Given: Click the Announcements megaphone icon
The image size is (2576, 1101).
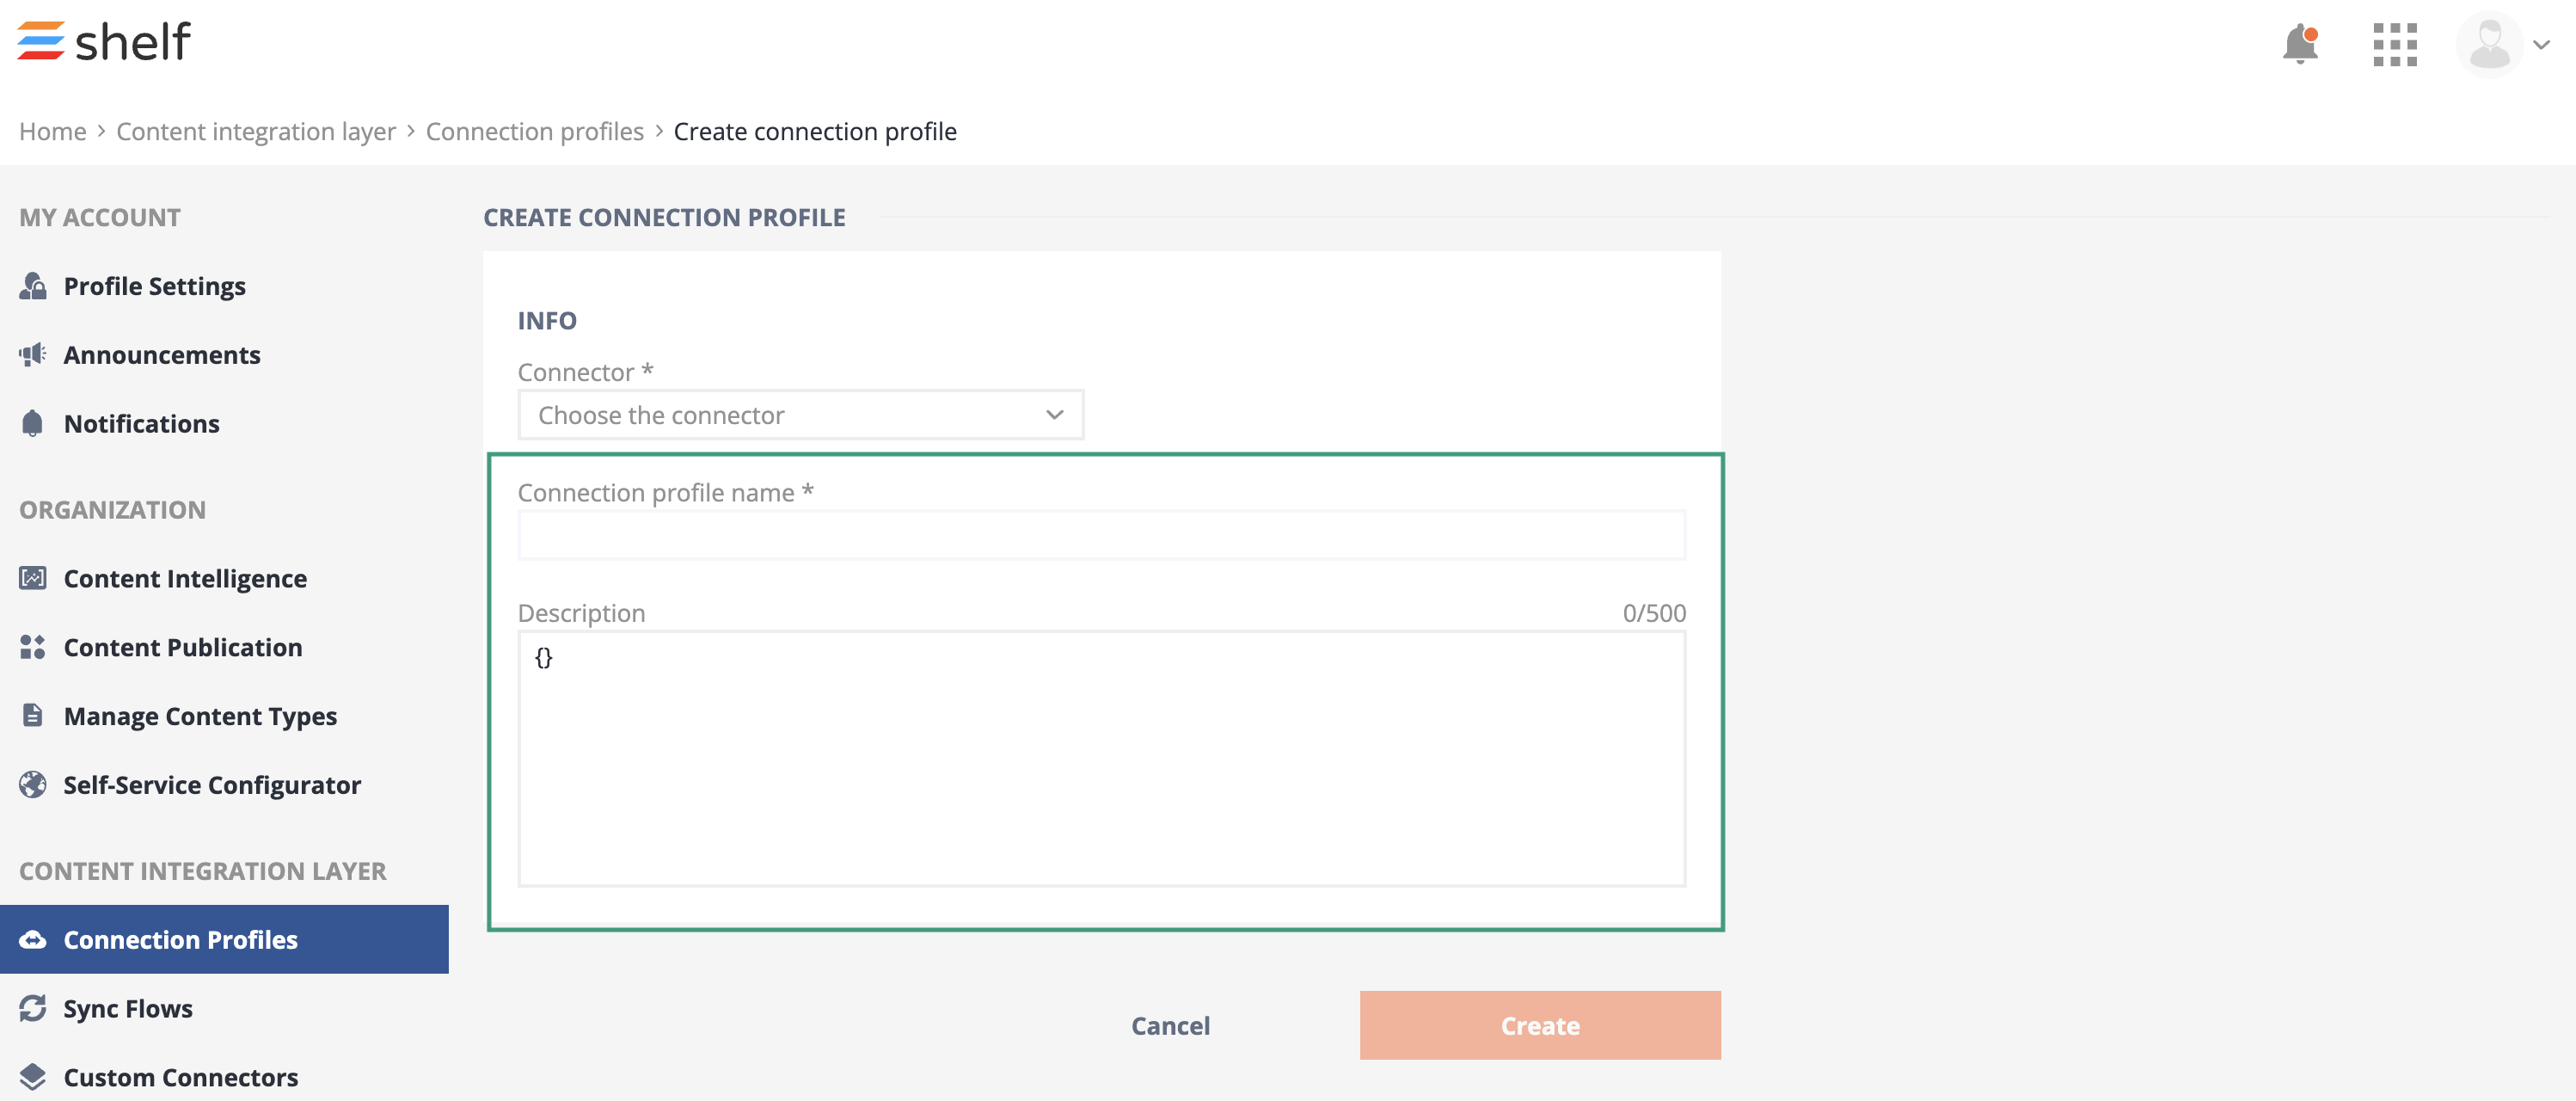Looking at the screenshot, I should 33,354.
